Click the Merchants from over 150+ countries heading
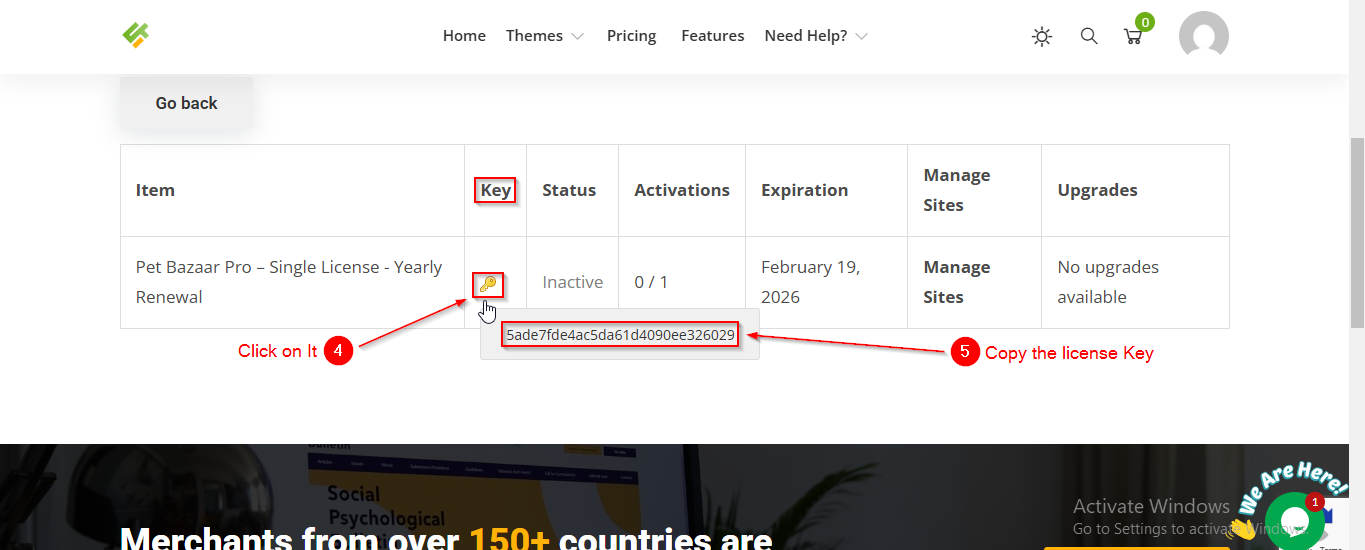1365x550 pixels. tap(446, 538)
